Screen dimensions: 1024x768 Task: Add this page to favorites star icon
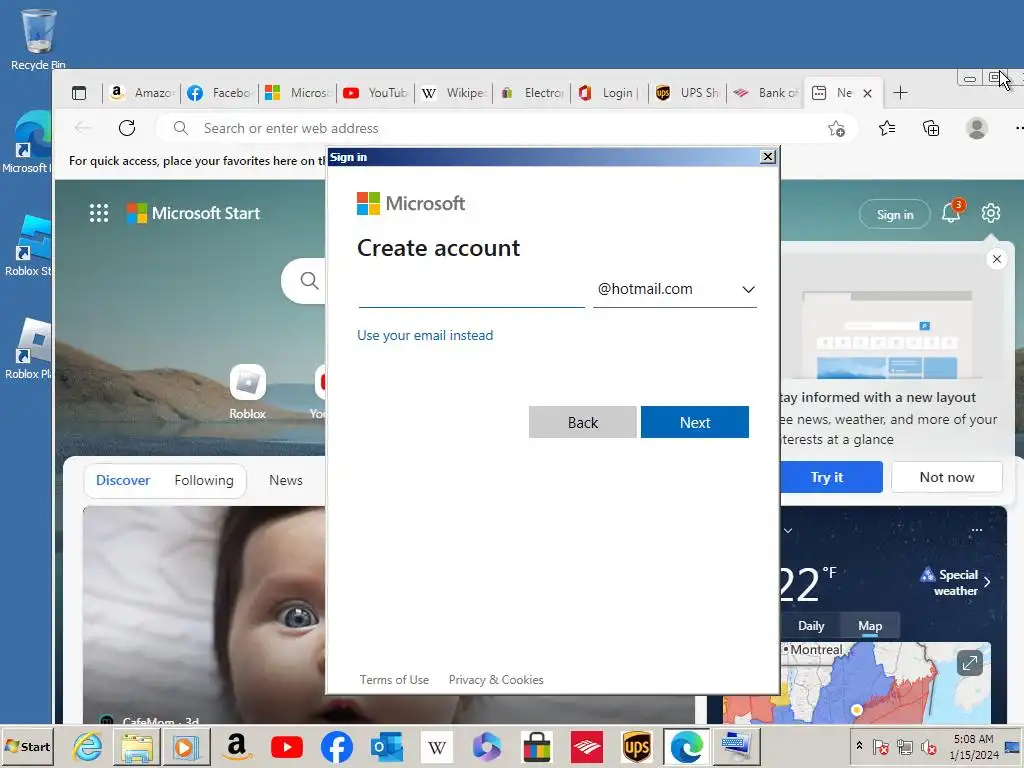[x=836, y=129]
